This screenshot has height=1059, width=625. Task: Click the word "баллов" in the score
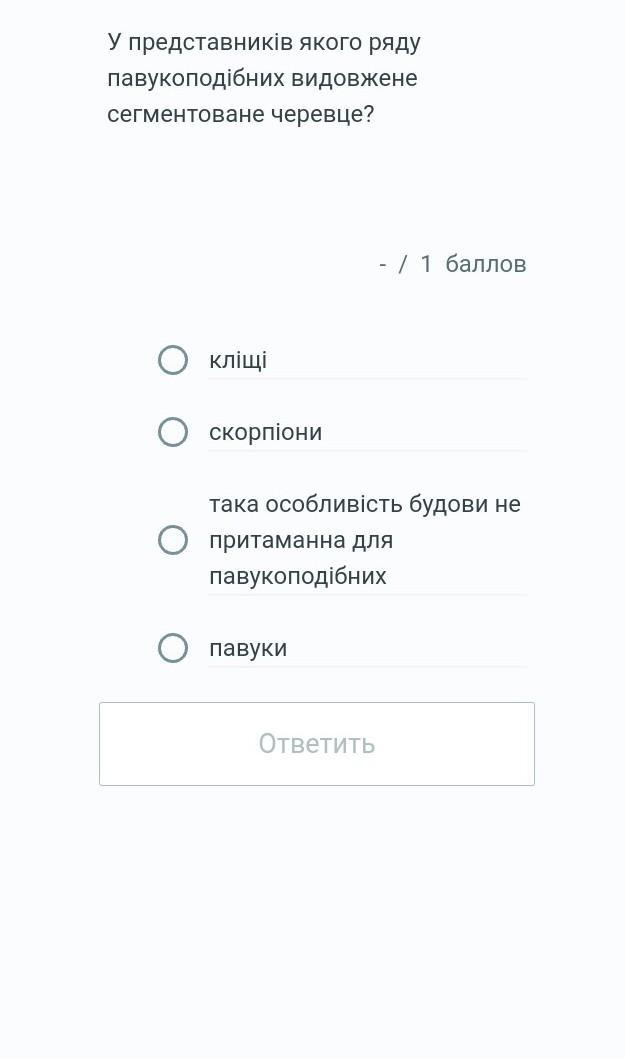(x=486, y=264)
